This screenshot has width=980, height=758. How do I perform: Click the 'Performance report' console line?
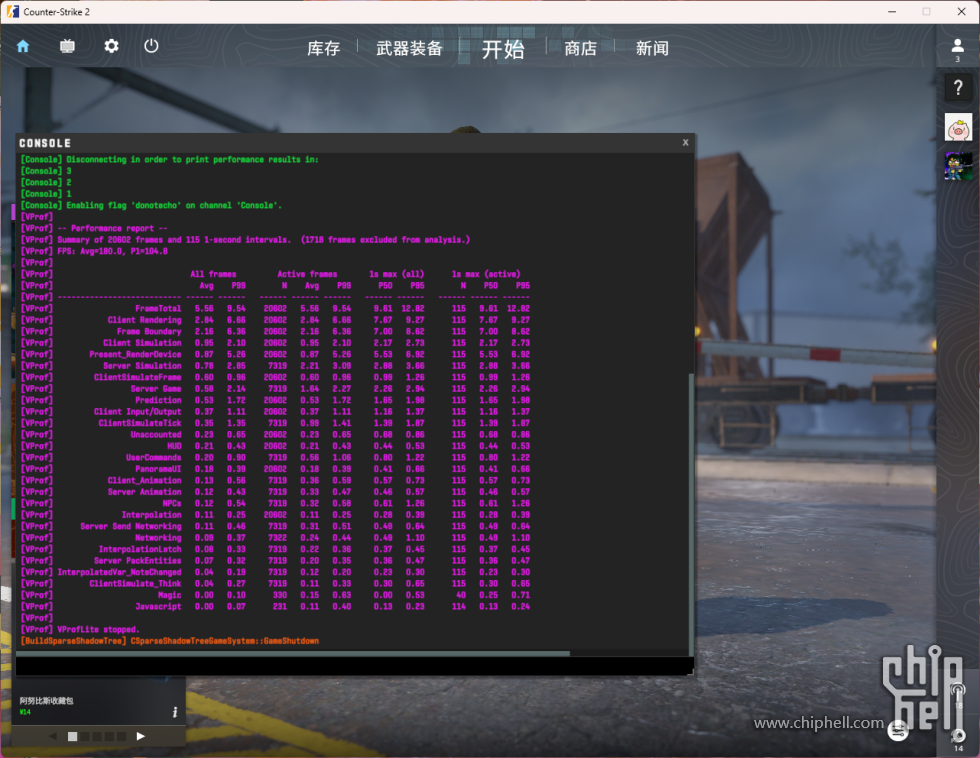[x=94, y=228]
